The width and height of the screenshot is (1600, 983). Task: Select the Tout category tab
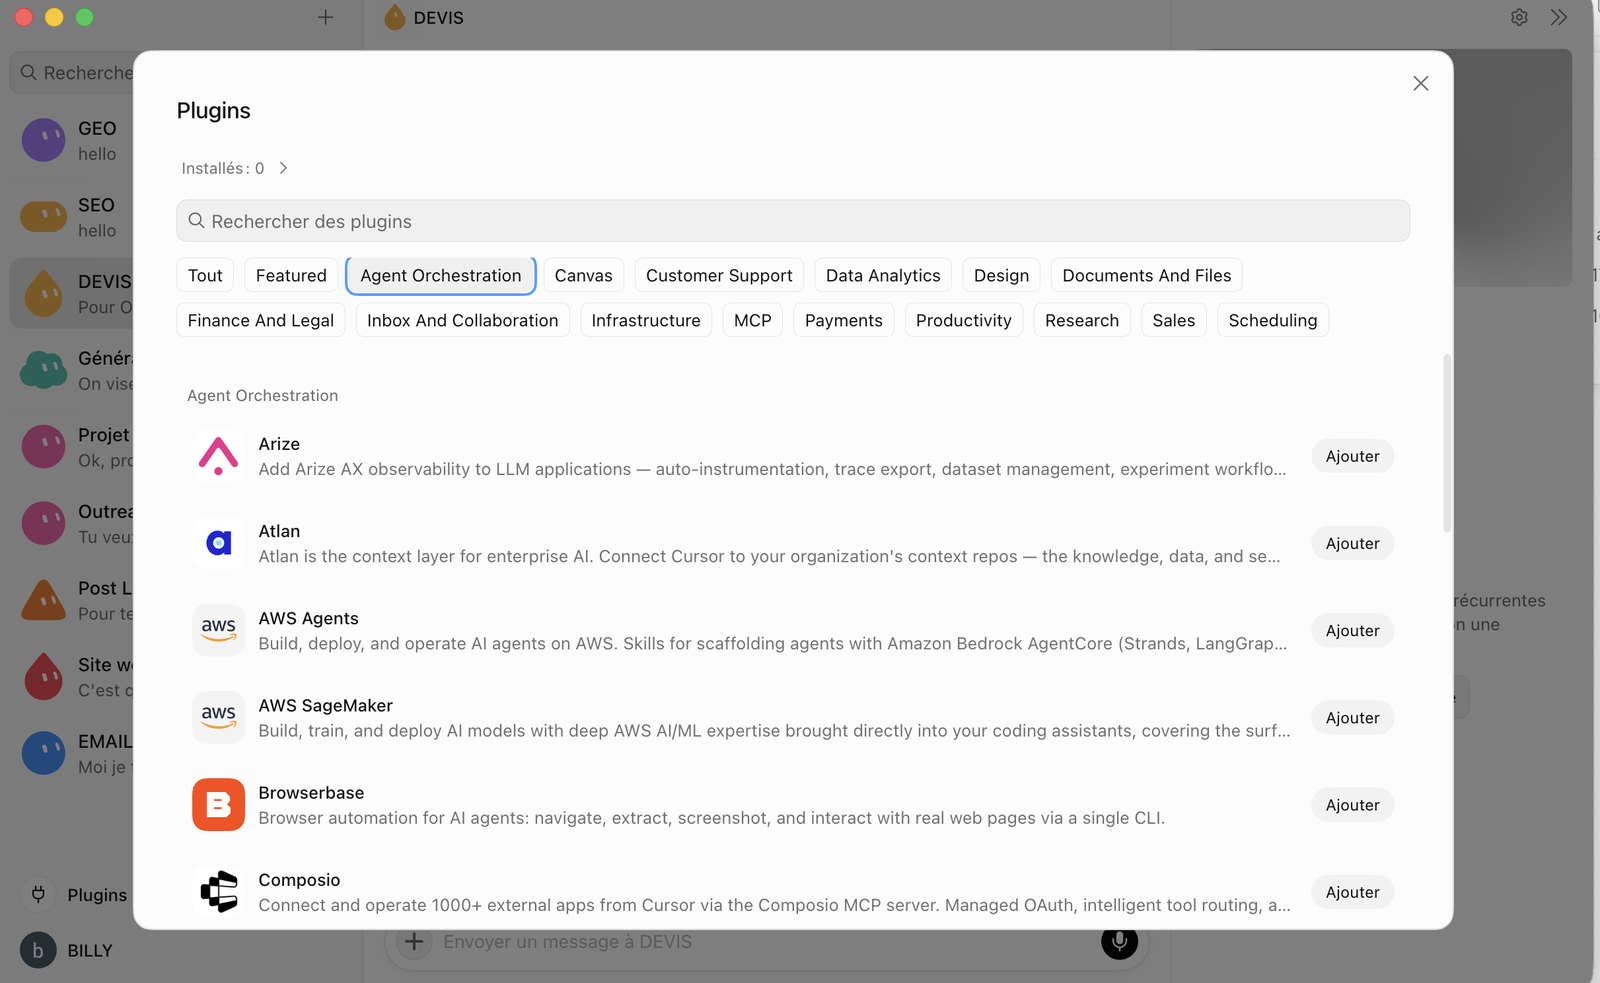(205, 275)
